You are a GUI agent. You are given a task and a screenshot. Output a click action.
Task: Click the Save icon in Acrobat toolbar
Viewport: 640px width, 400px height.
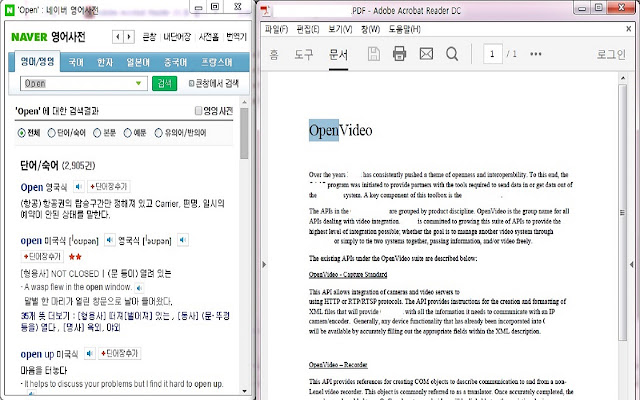373,54
